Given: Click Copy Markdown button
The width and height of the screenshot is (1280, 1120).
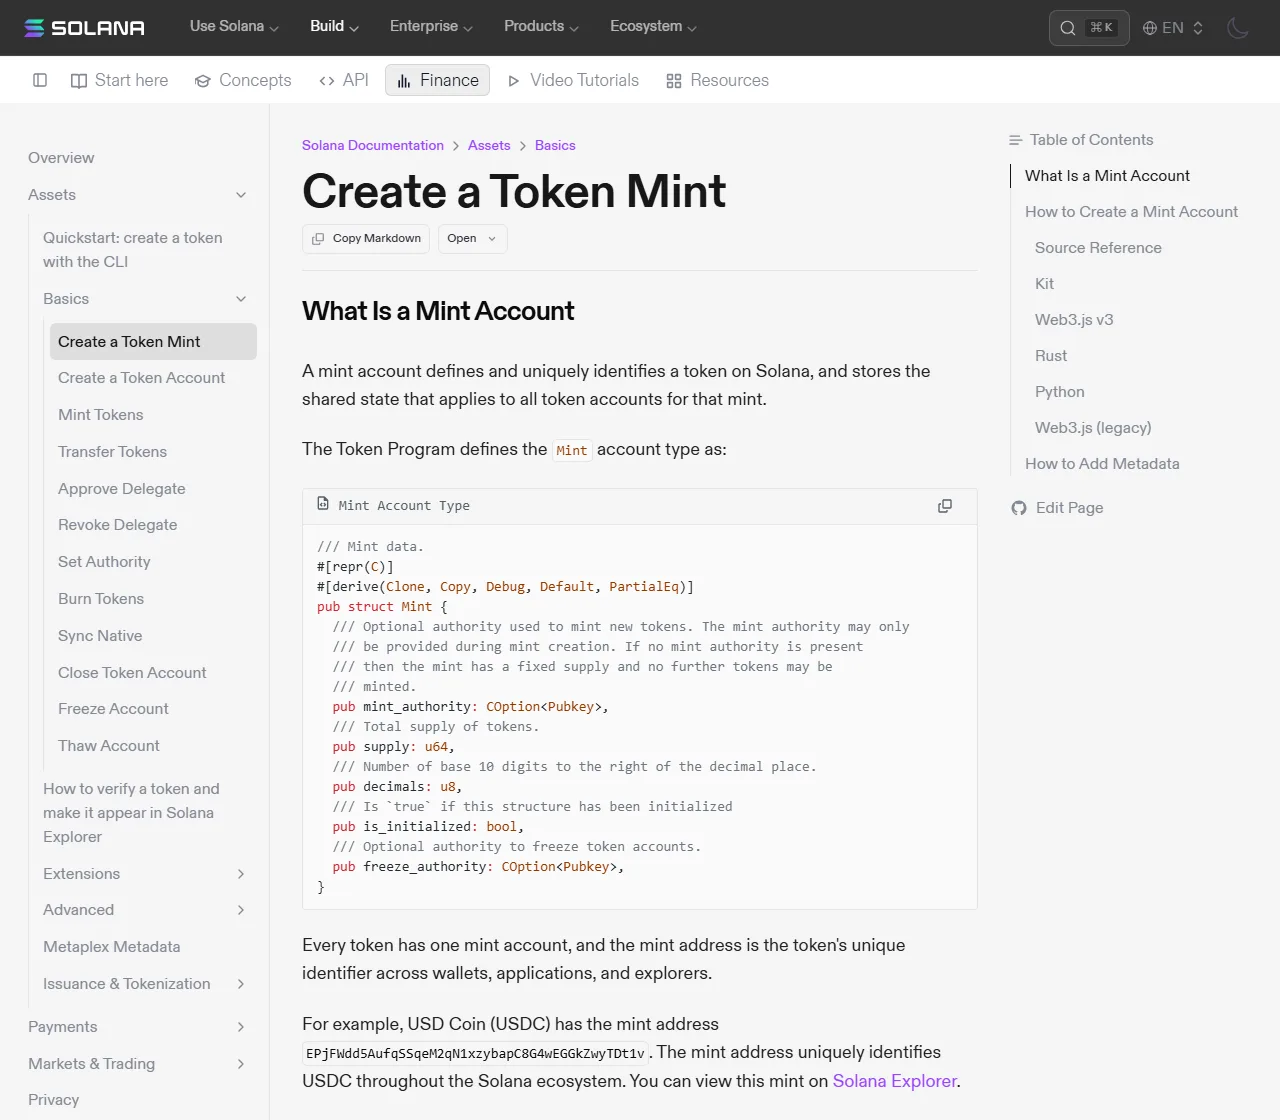Looking at the screenshot, I should coord(366,239).
